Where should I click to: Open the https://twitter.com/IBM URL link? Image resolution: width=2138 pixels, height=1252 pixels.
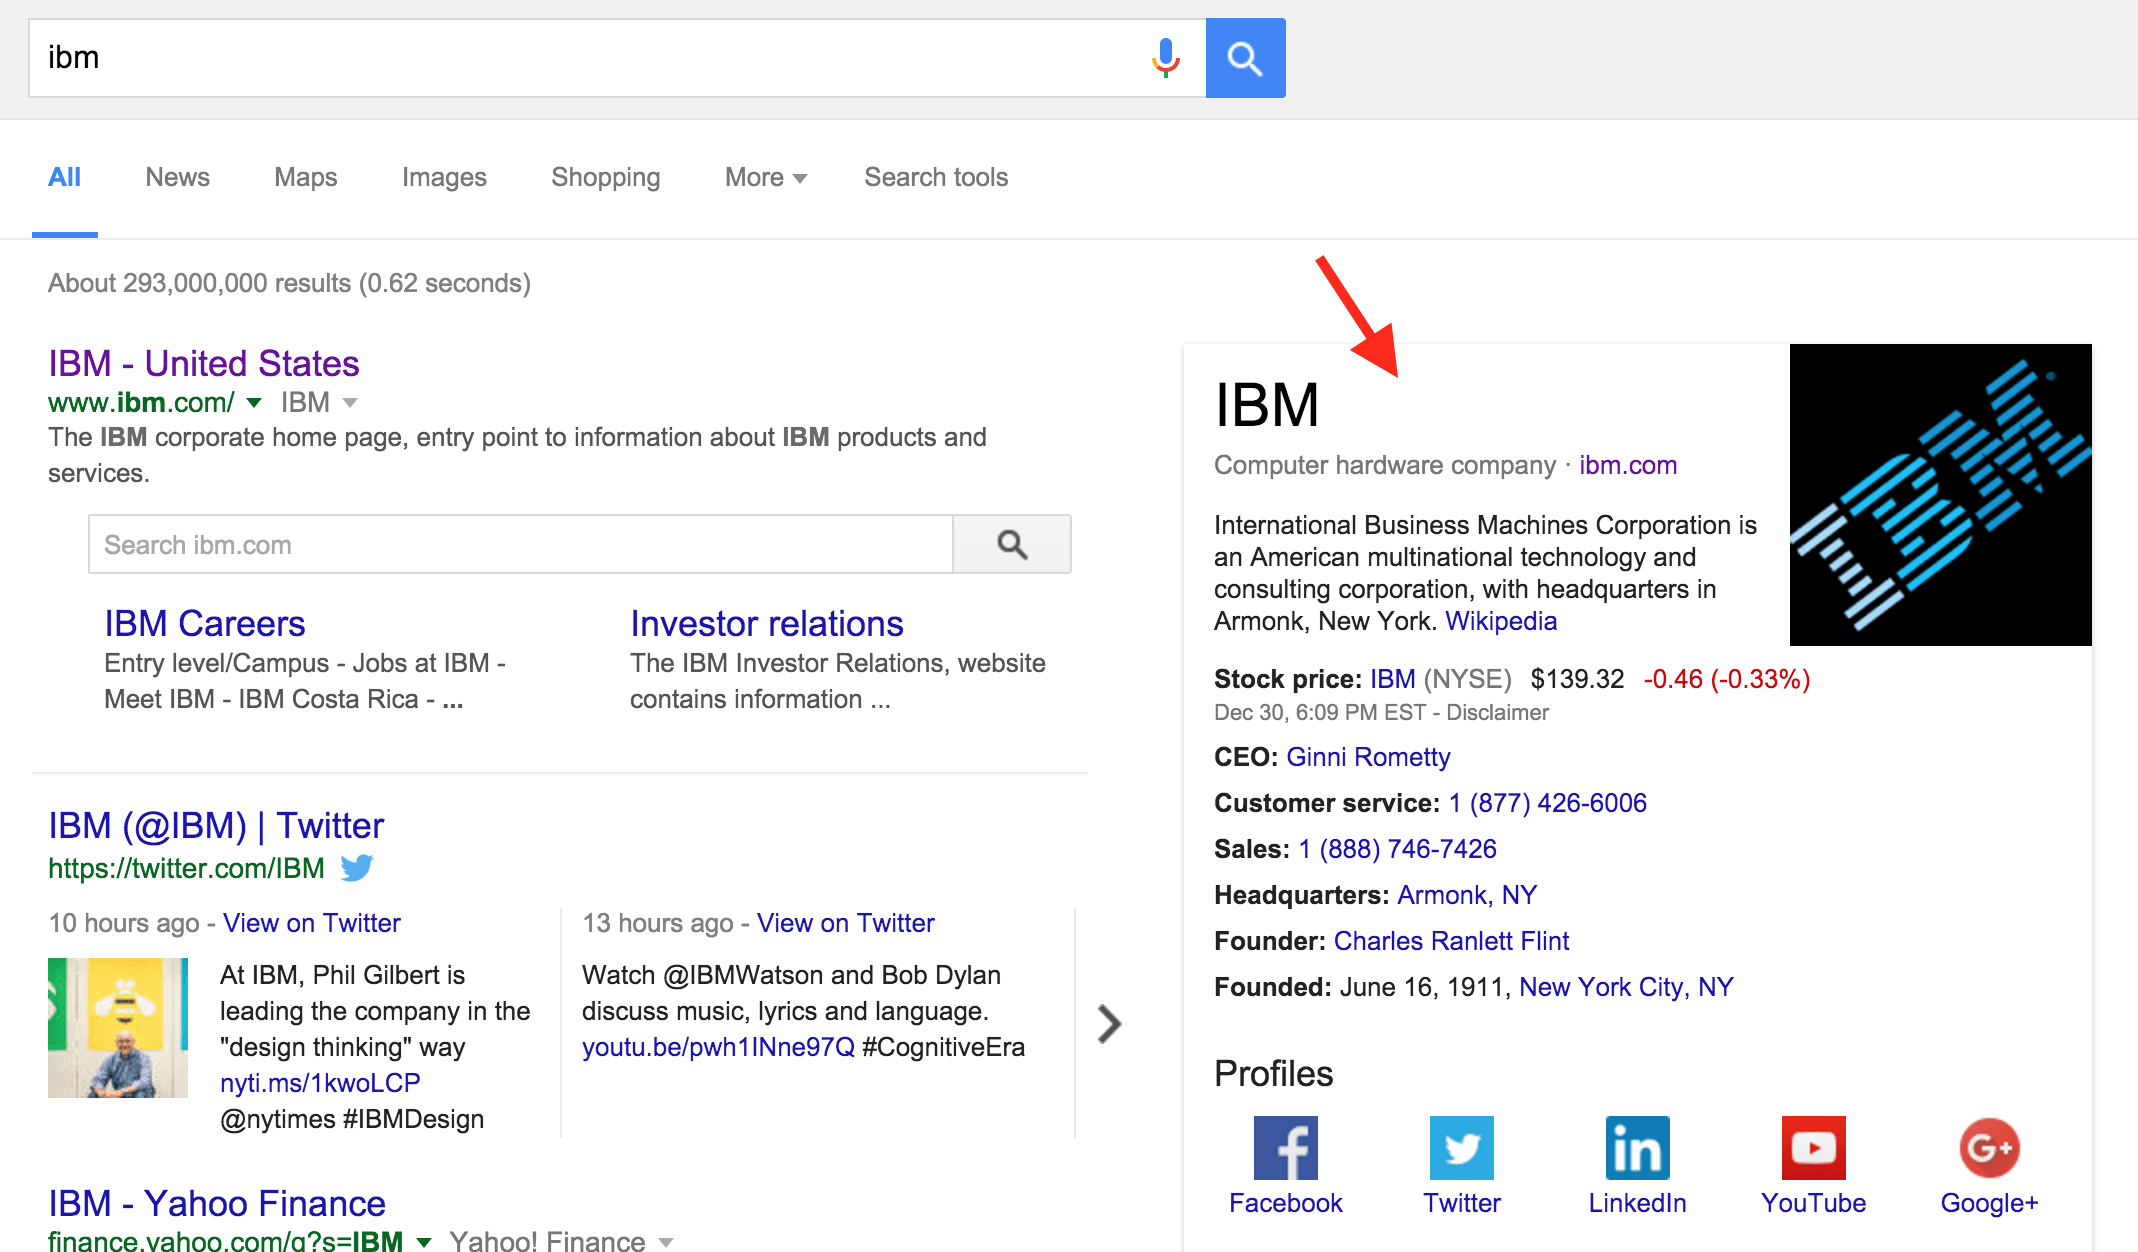pos(186,868)
